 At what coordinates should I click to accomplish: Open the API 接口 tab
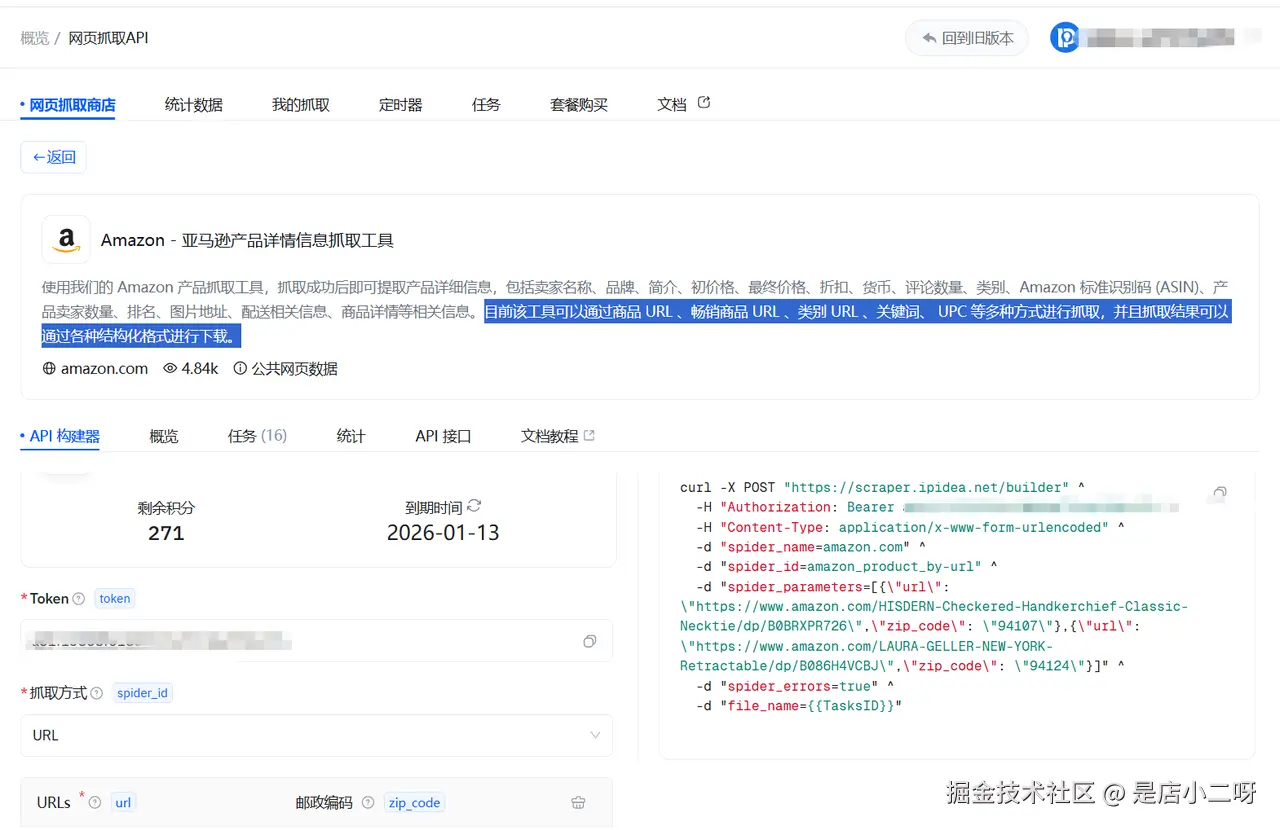coord(443,436)
